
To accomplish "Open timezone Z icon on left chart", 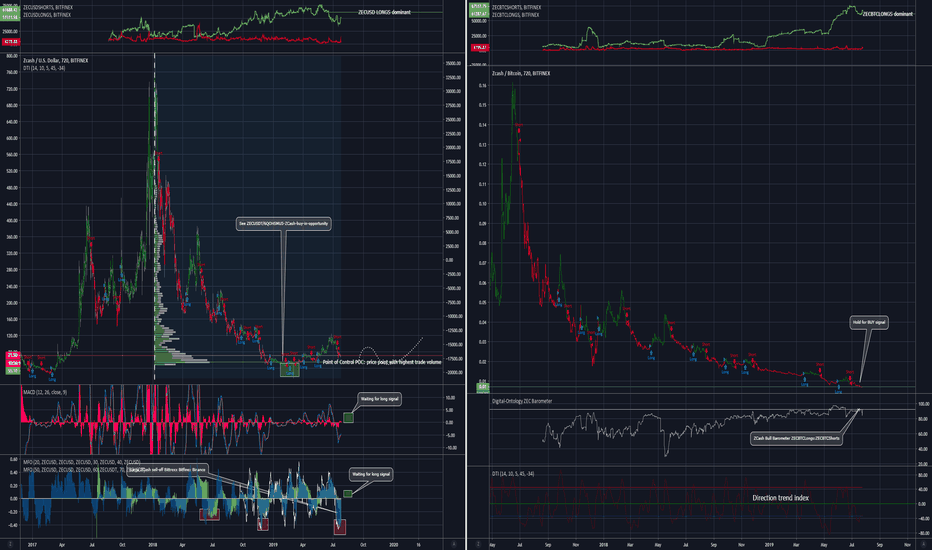I will [11, 544].
